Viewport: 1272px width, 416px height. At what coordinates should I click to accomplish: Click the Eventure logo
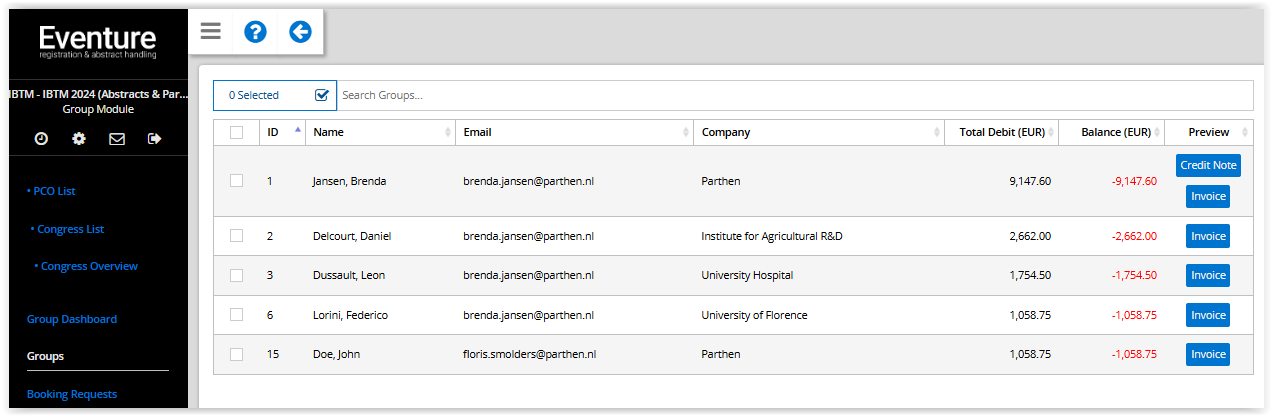coord(97,43)
